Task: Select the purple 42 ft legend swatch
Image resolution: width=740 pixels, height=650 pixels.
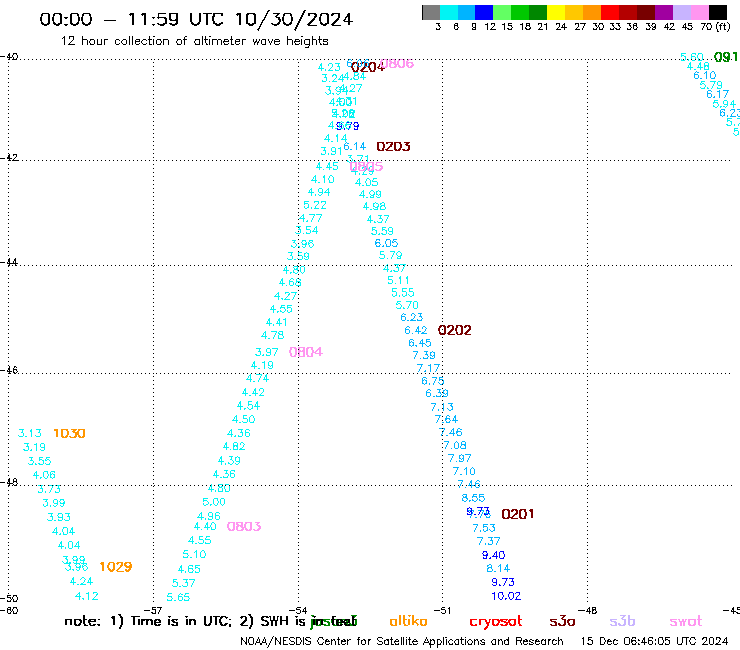Action: [x=662, y=12]
